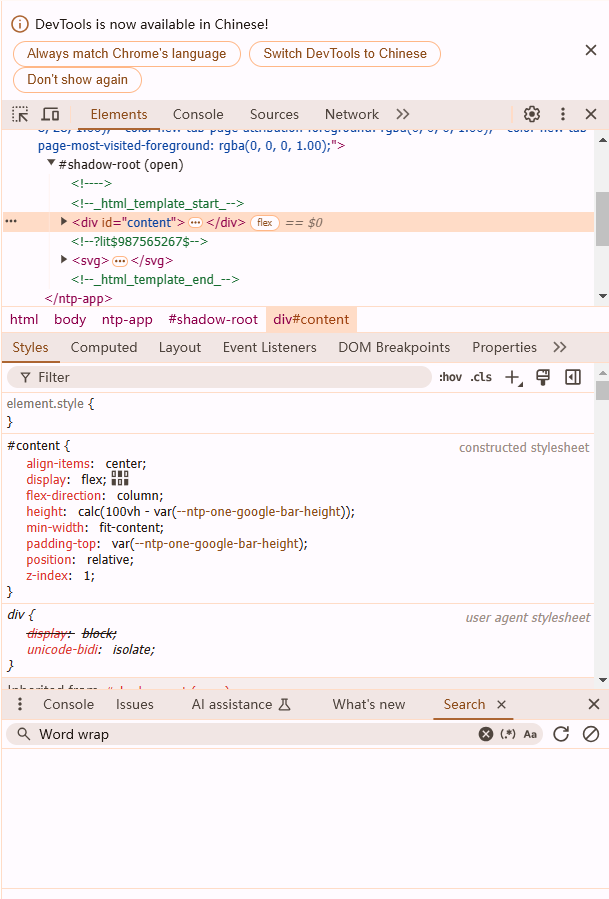The height and width of the screenshot is (899, 609).
Task: Toggle the .cls element classes panel
Action: [x=481, y=377]
